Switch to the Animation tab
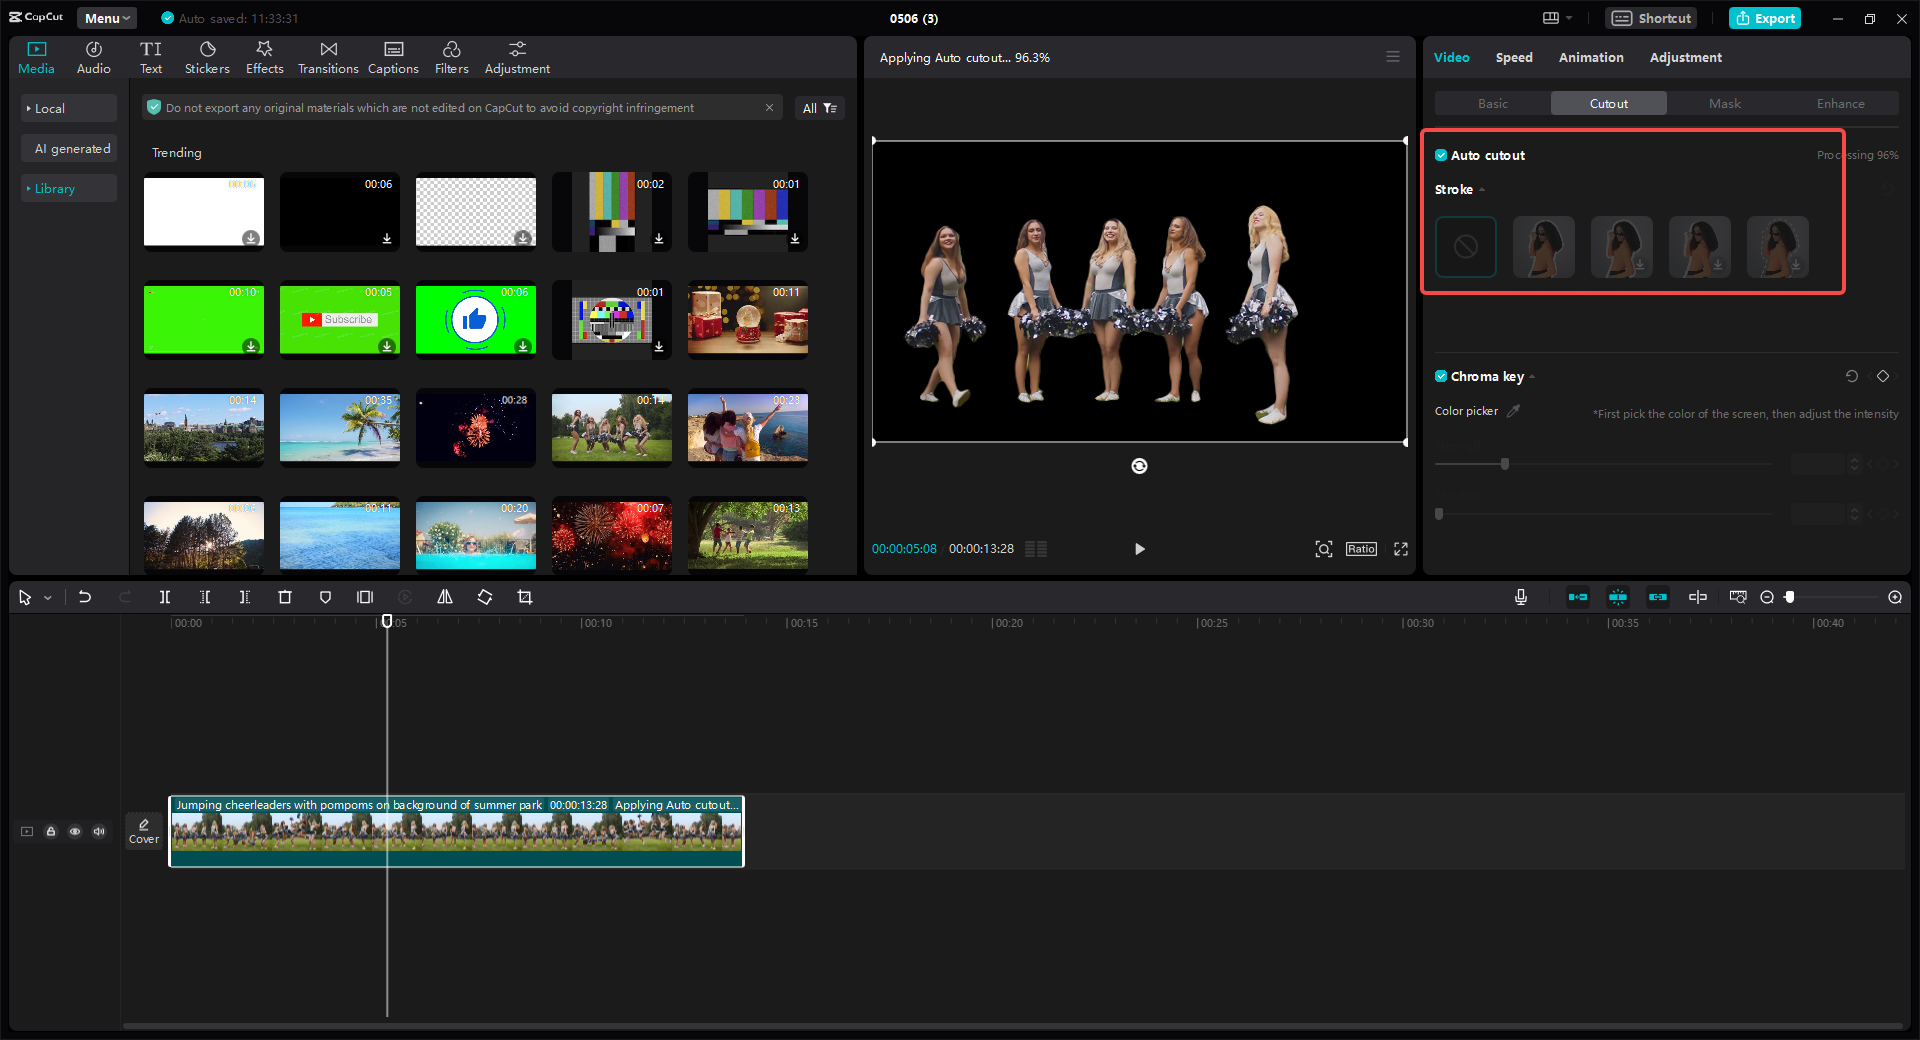This screenshot has width=1920, height=1040. 1590,57
